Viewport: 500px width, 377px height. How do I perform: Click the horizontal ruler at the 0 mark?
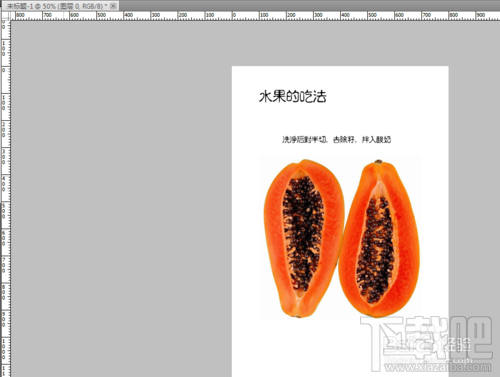233,16
